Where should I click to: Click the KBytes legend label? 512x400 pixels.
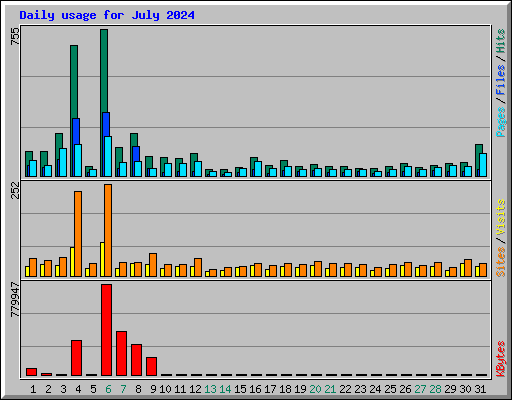[x=501, y=359]
